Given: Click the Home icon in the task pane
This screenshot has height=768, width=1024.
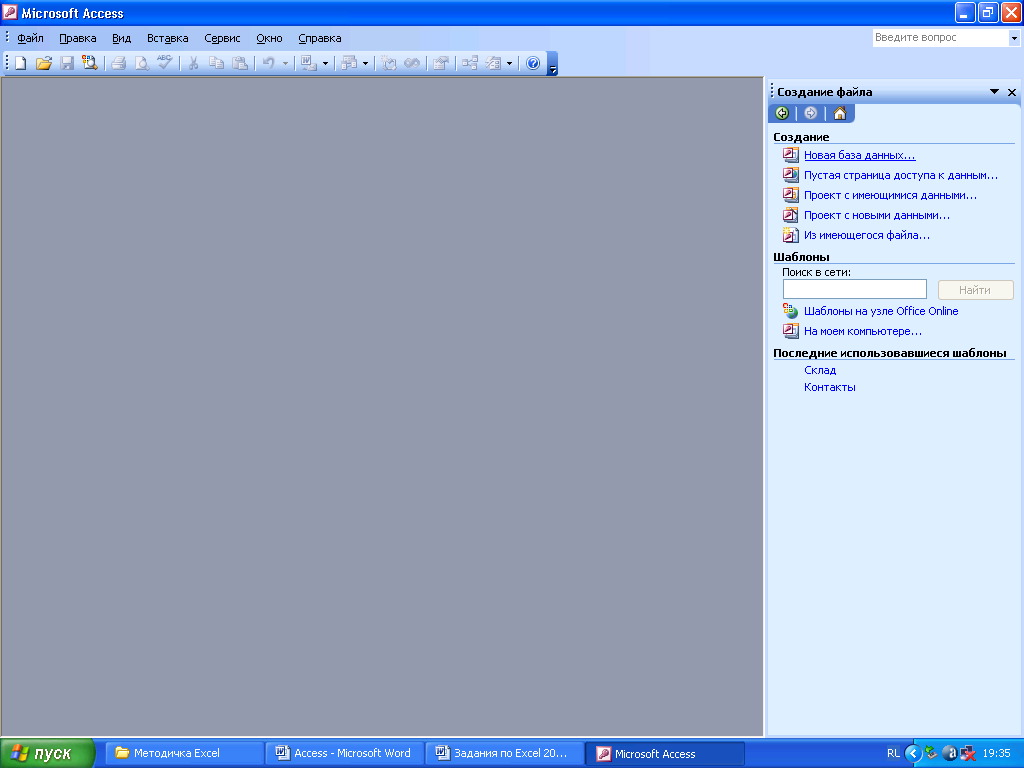Looking at the screenshot, I should [840, 113].
